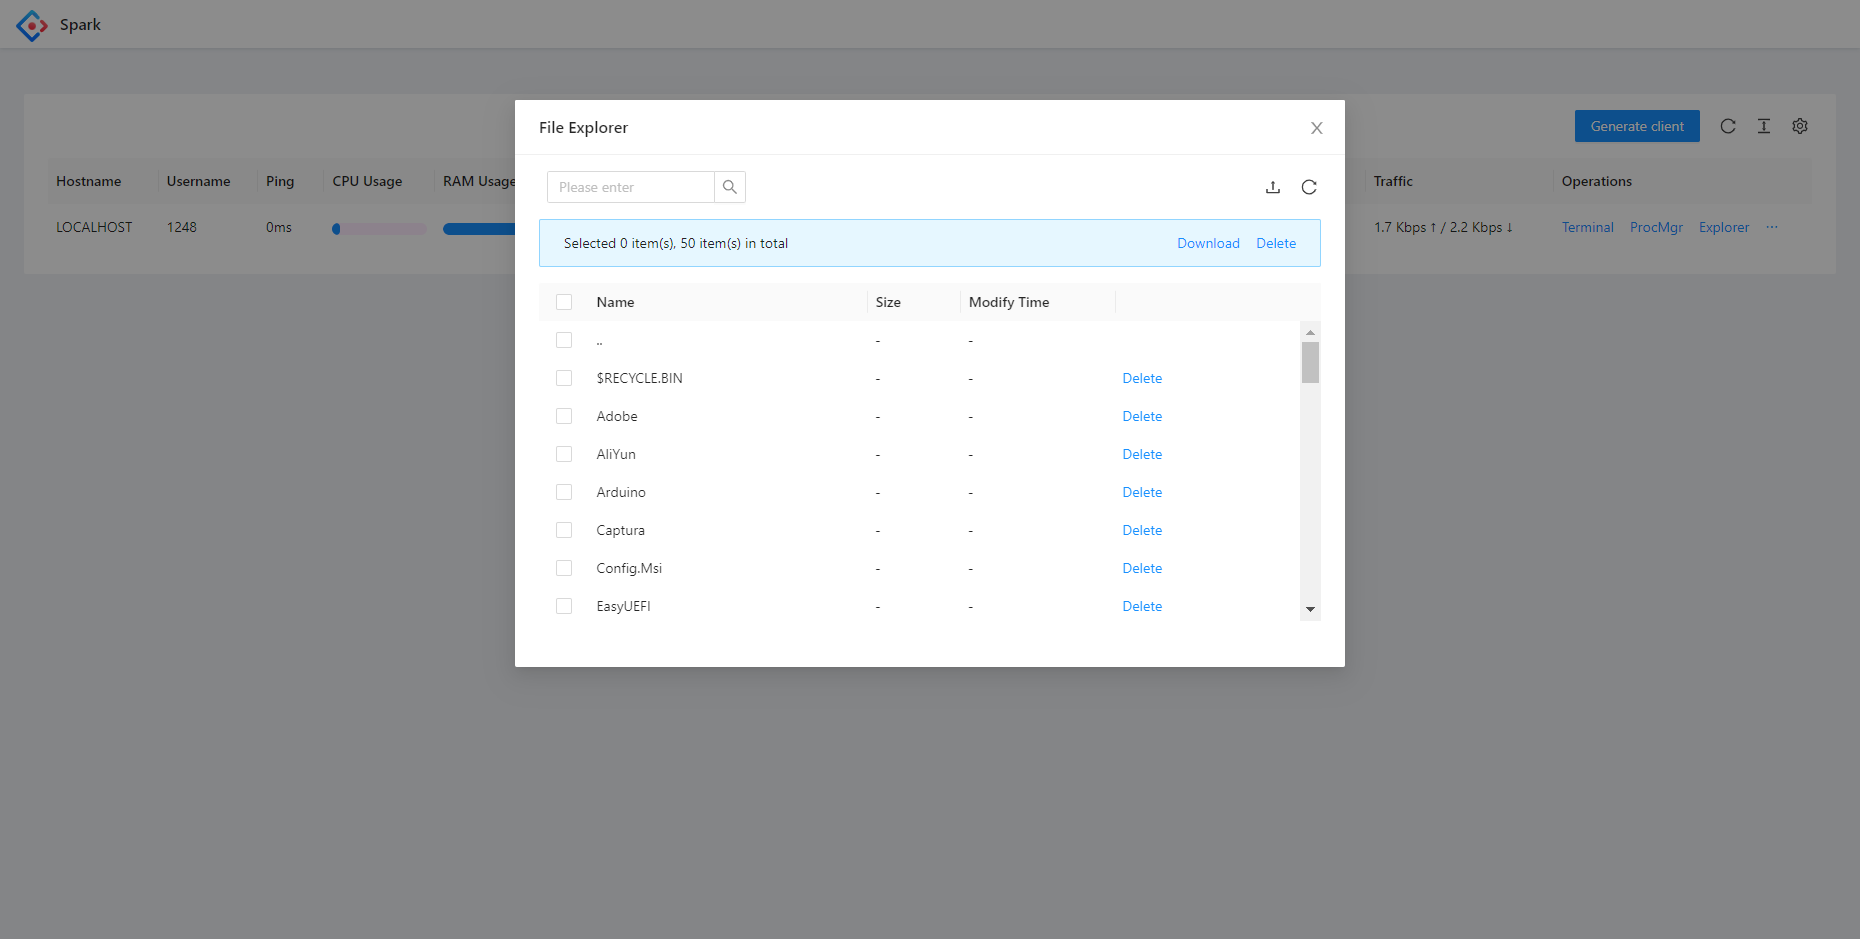Click the Generate client button
This screenshot has height=939, width=1860.
pos(1637,126)
